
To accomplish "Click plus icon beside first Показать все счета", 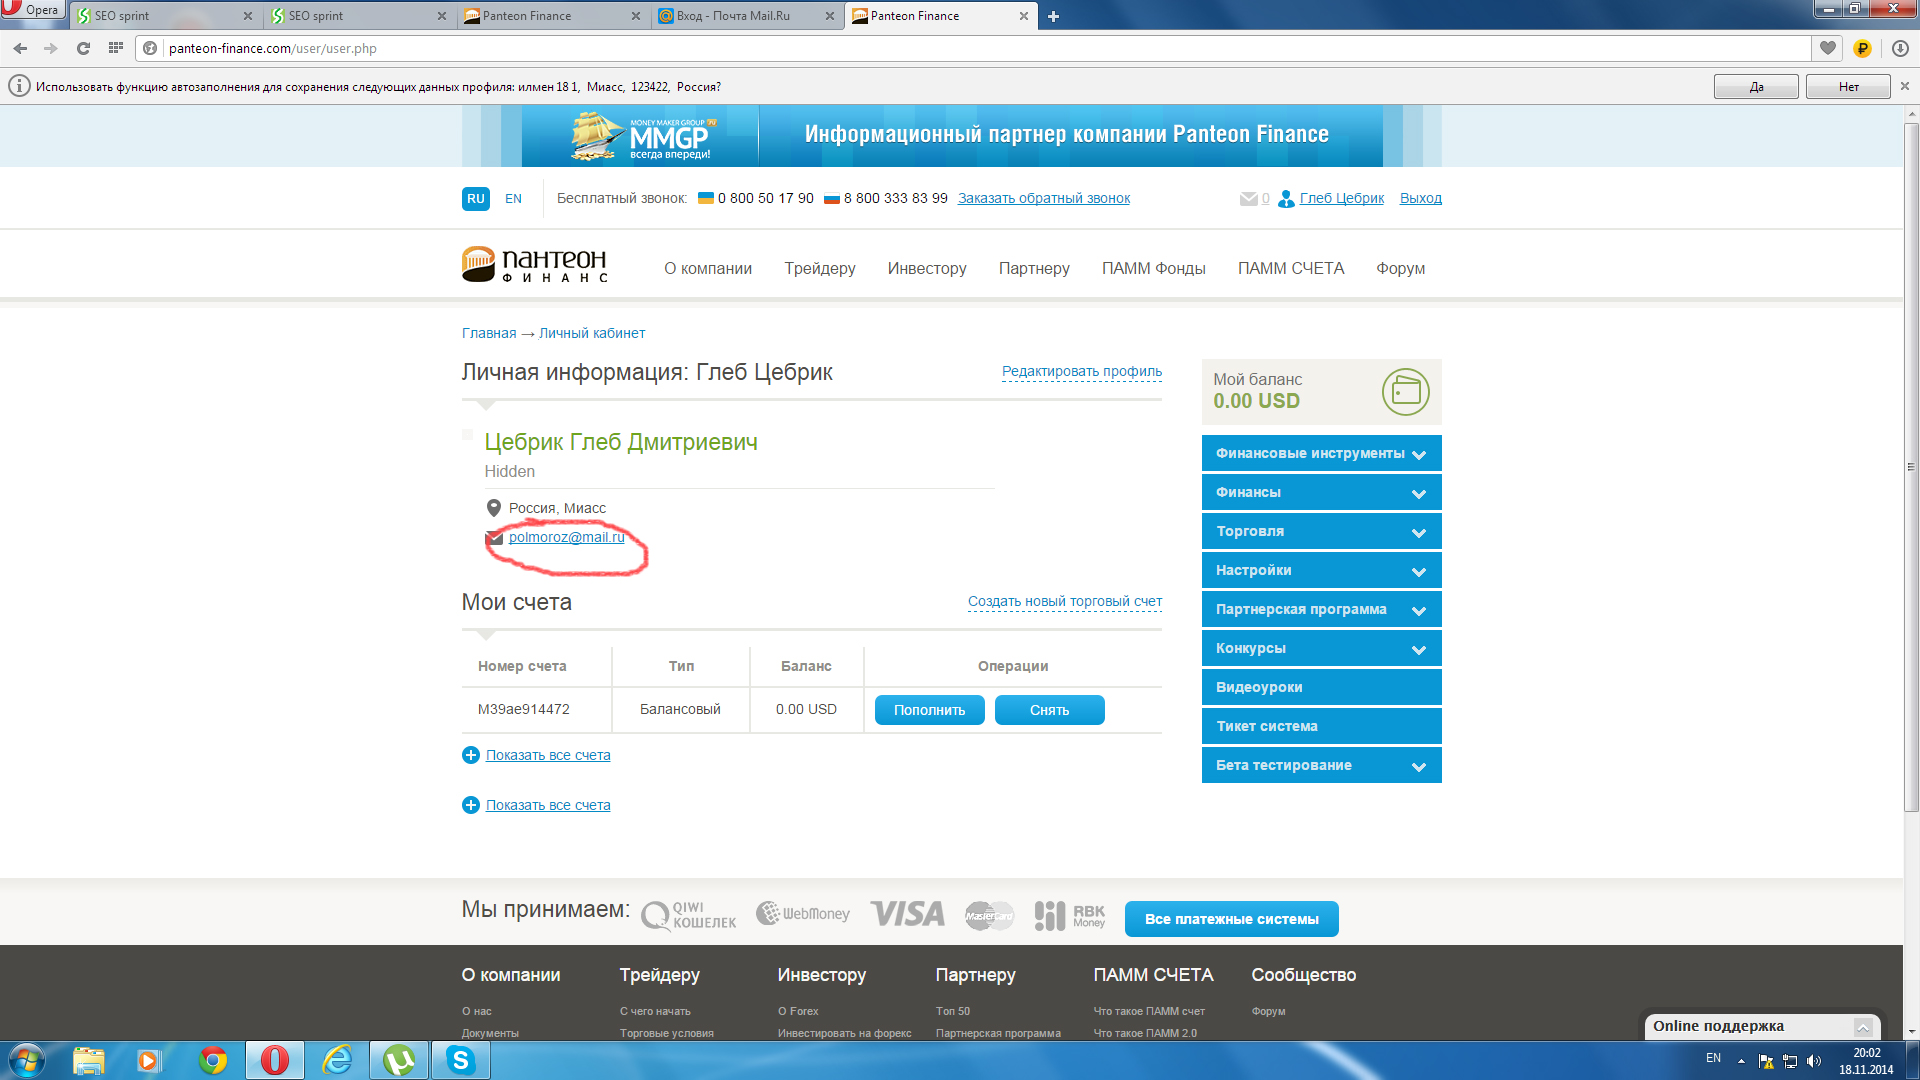I will tap(471, 755).
